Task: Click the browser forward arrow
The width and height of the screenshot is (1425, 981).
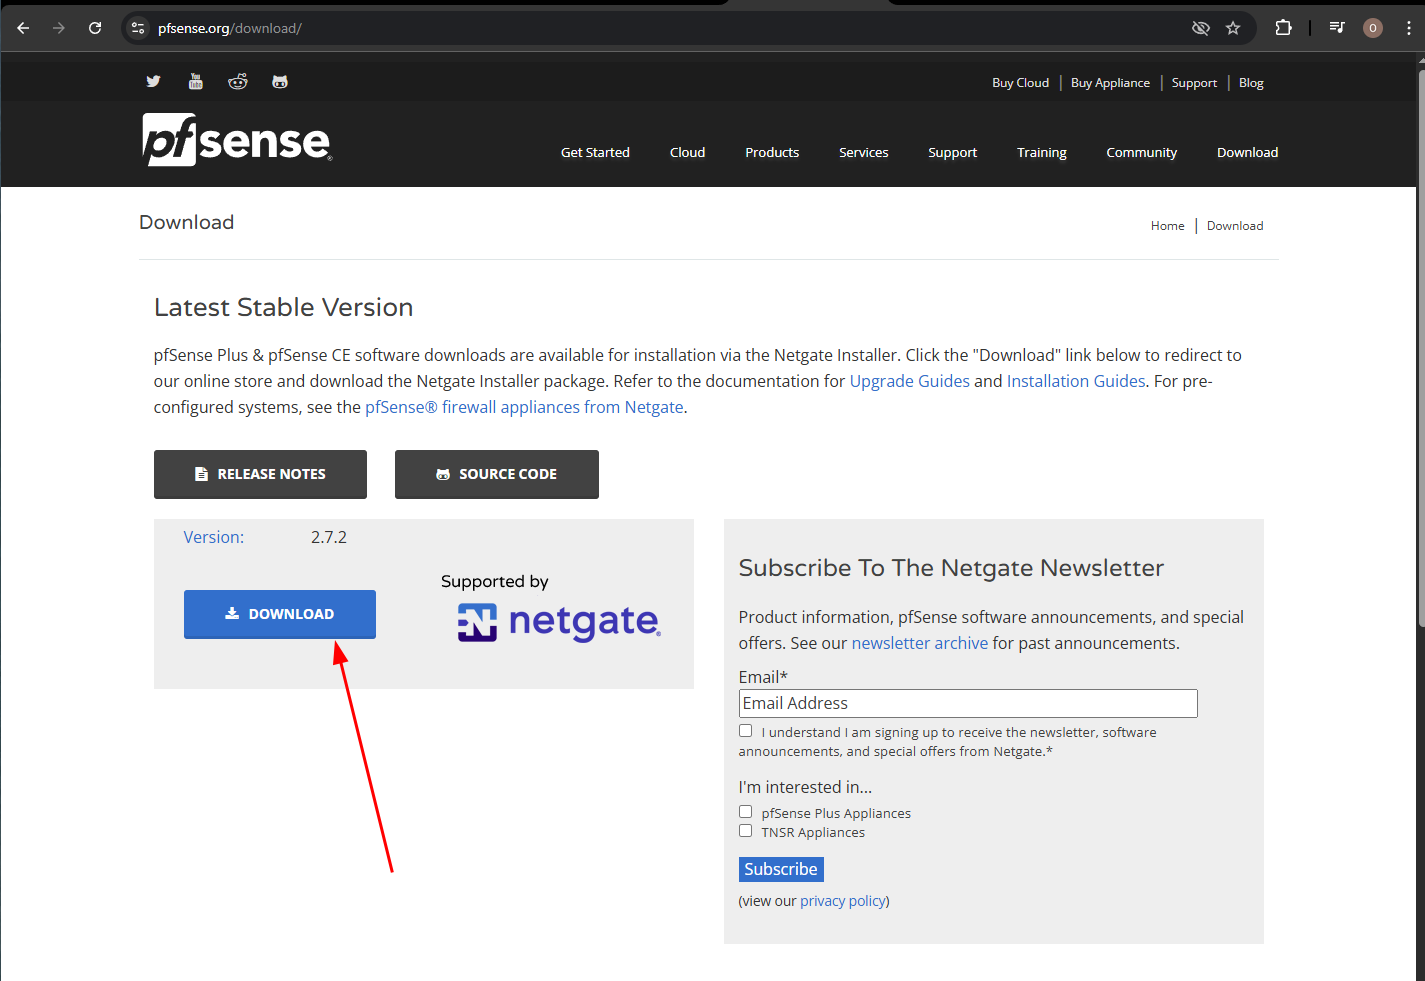Action: 59,28
